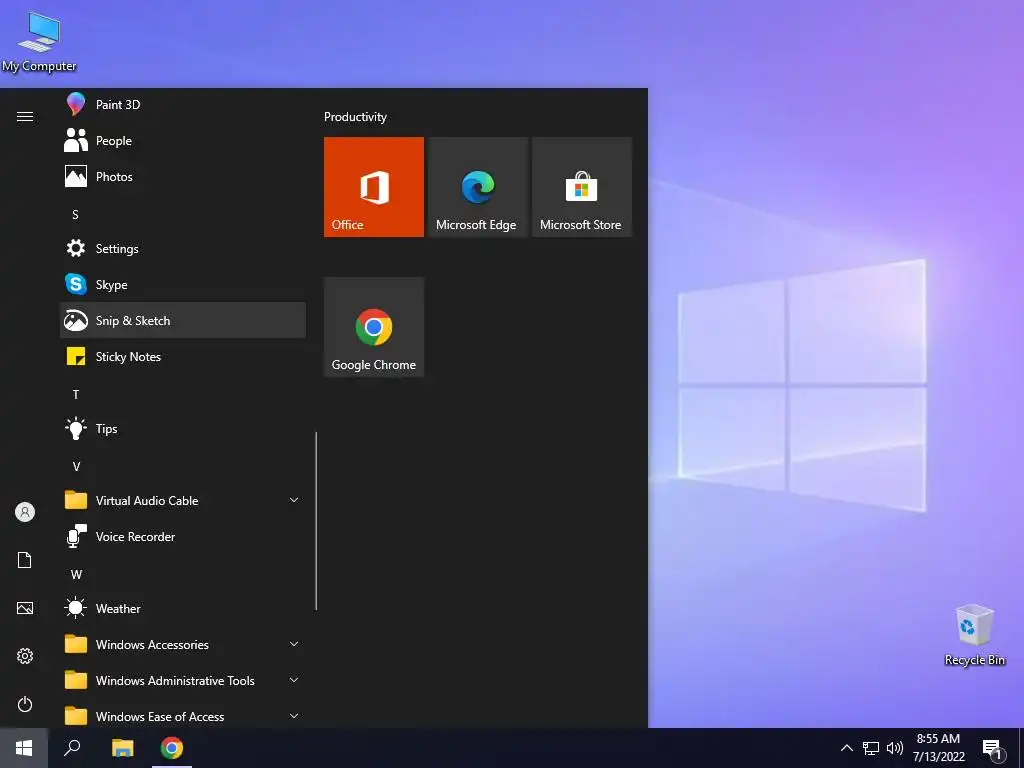Select the Recycle Bin desktop icon

(974, 635)
